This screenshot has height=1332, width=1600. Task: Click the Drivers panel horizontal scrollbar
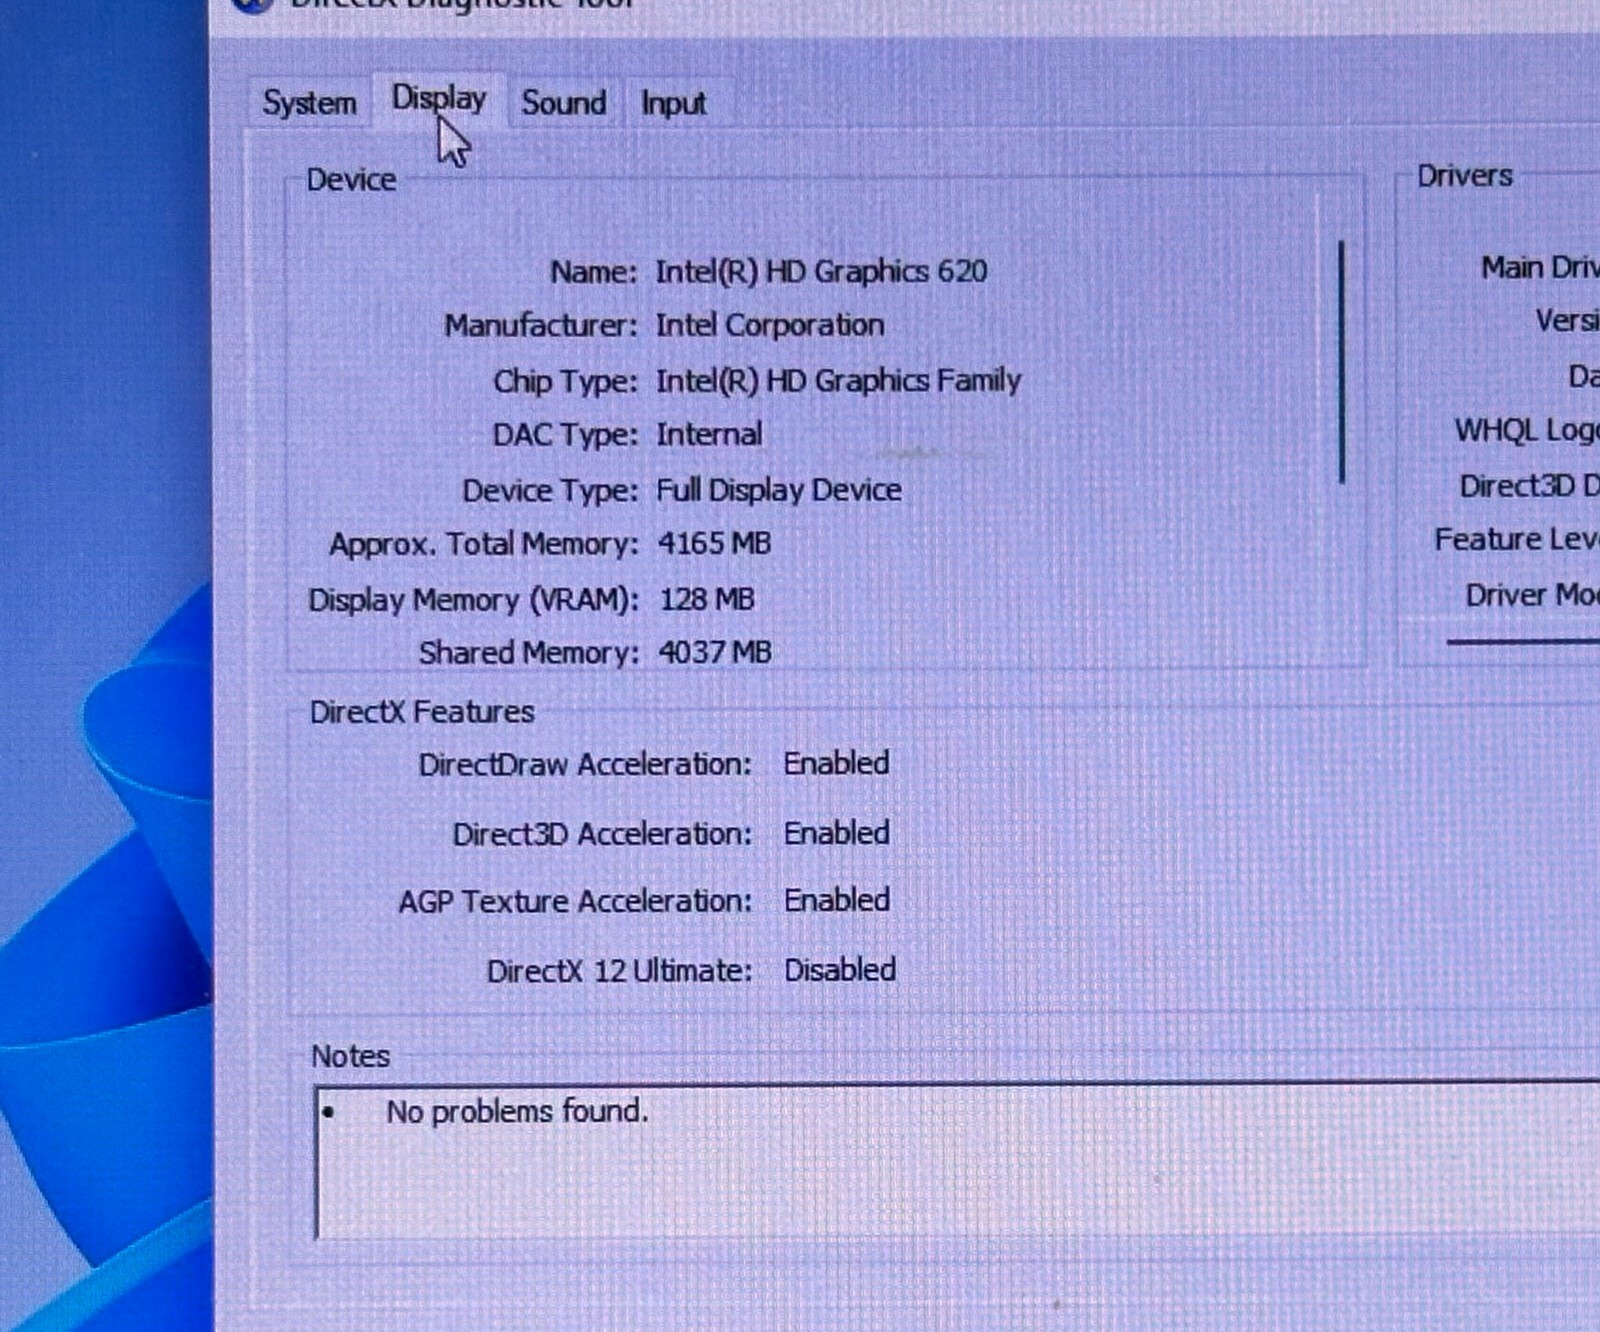tap(1522, 641)
